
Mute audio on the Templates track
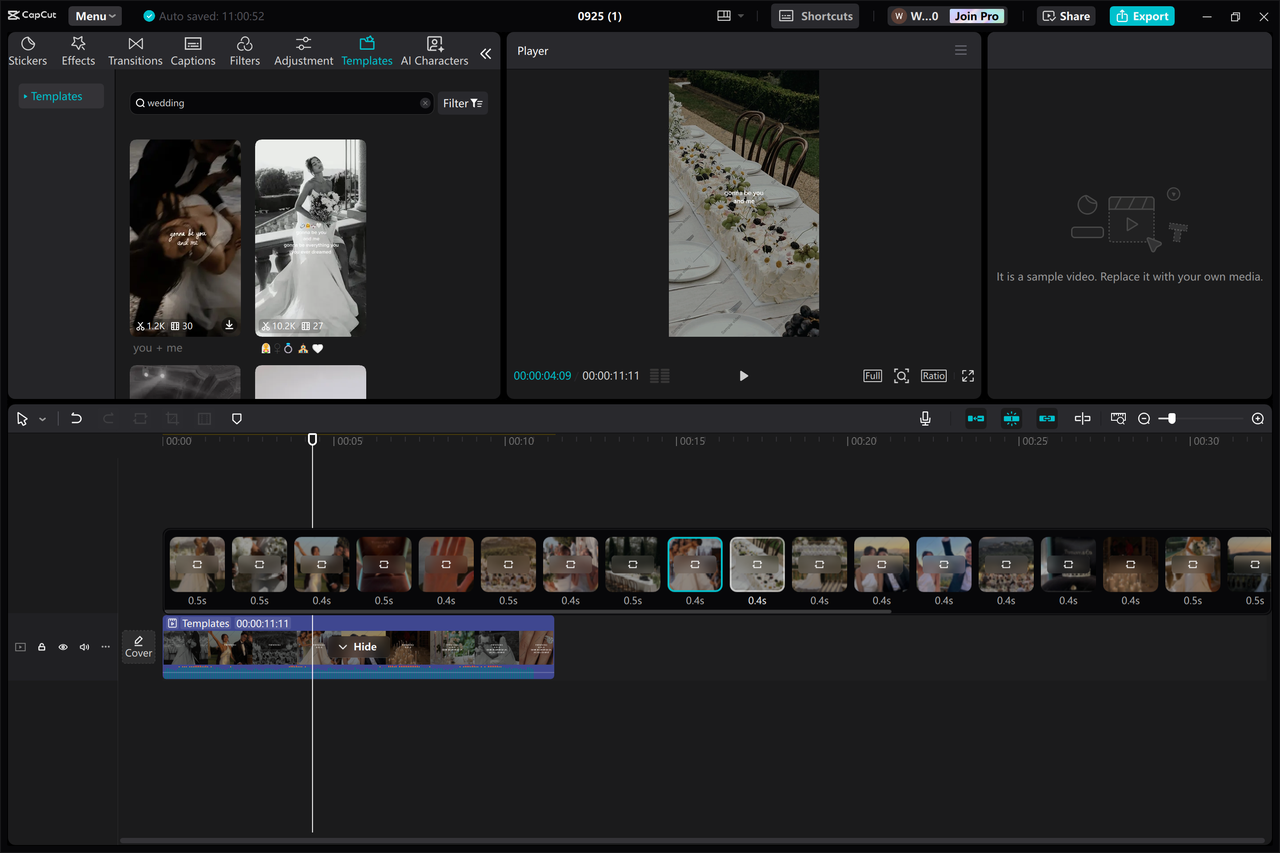84,647
